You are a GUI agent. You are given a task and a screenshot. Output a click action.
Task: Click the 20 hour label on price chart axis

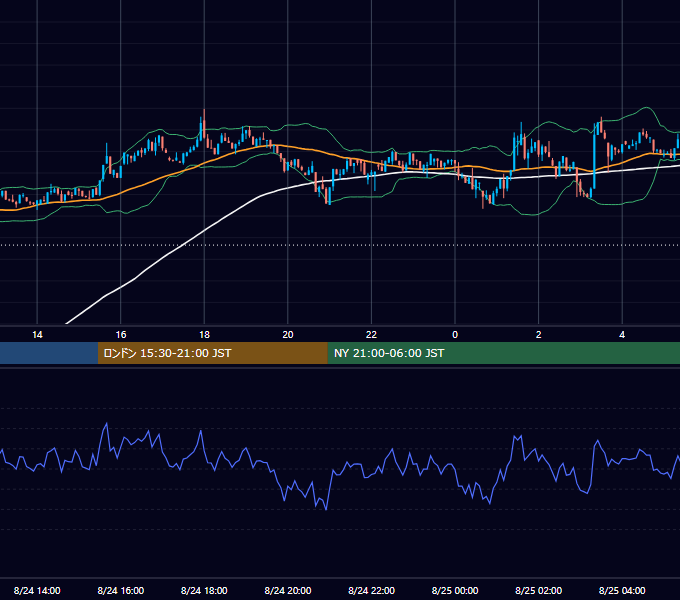click(x=288, y=335)
